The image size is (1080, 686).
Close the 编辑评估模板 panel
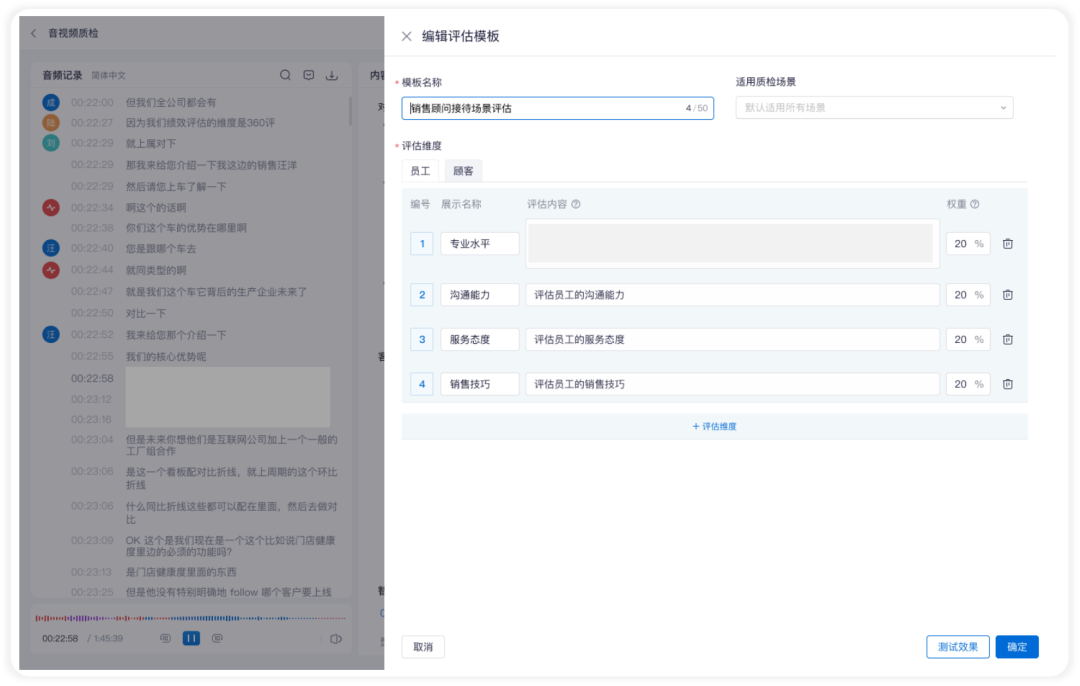click(406, 36)
